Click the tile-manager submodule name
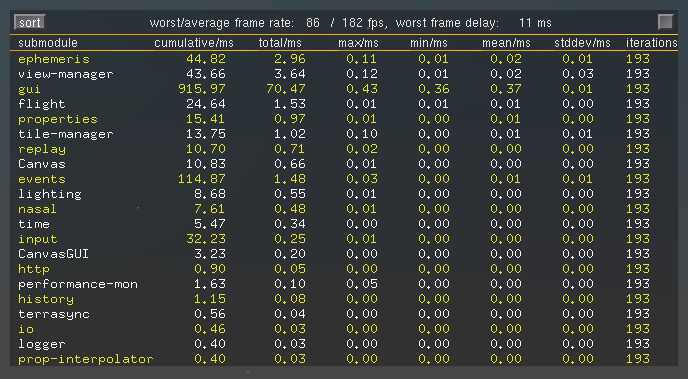This screenshot has width=688, height=379. point(65,134)
